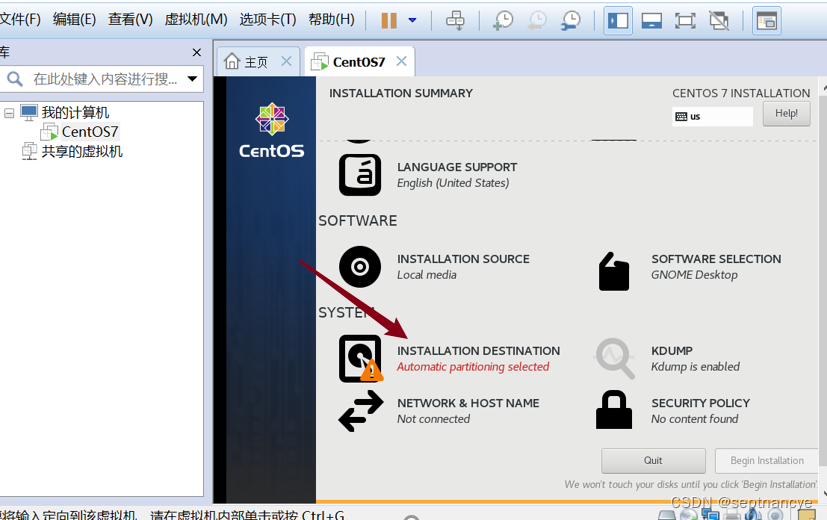The height and width of the screenshot is (520, 827).
Task: Toggle the thumbnail bar icon
Action: (x=652, y=21)
